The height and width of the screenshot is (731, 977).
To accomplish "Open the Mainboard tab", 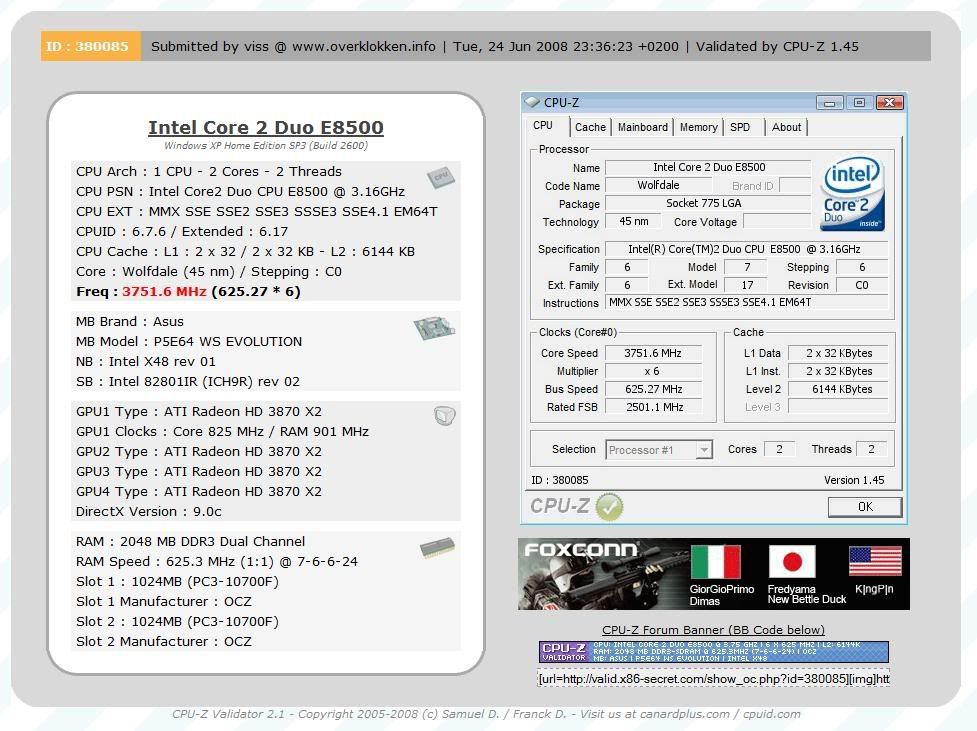I will (x=642, y=127).
